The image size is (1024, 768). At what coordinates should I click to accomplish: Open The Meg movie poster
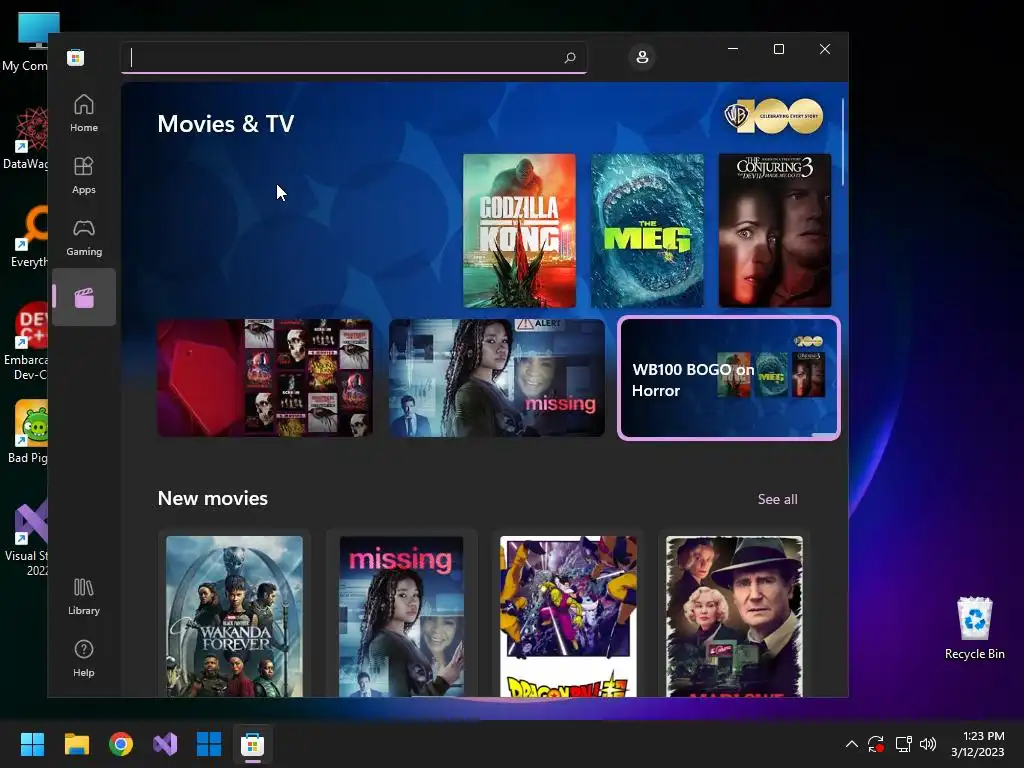(647, 231)
